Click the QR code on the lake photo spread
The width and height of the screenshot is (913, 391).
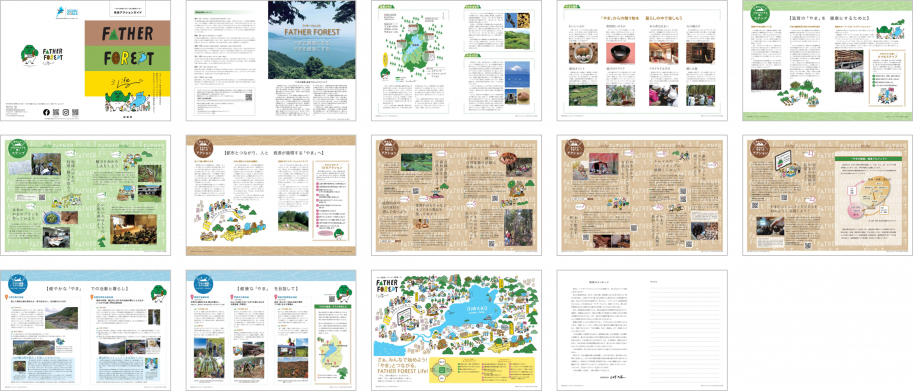tap(248, 98)
